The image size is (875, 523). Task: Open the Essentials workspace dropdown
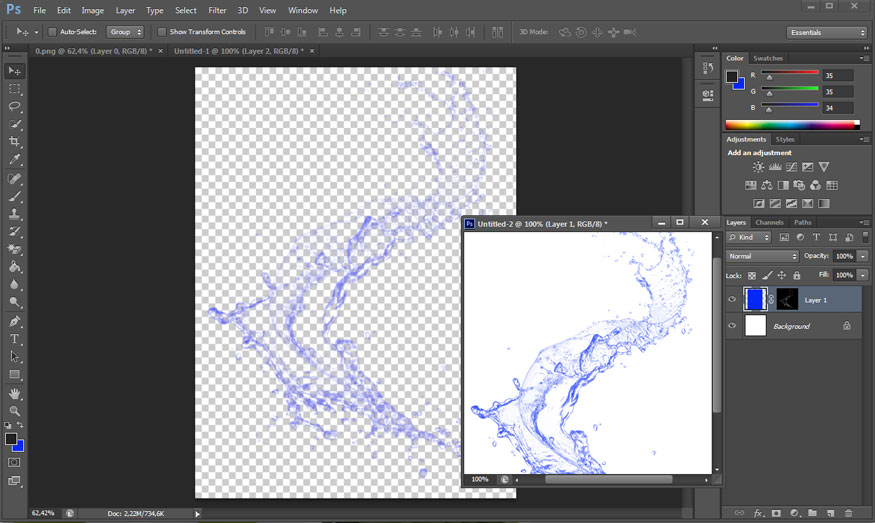tap(826, 32)
